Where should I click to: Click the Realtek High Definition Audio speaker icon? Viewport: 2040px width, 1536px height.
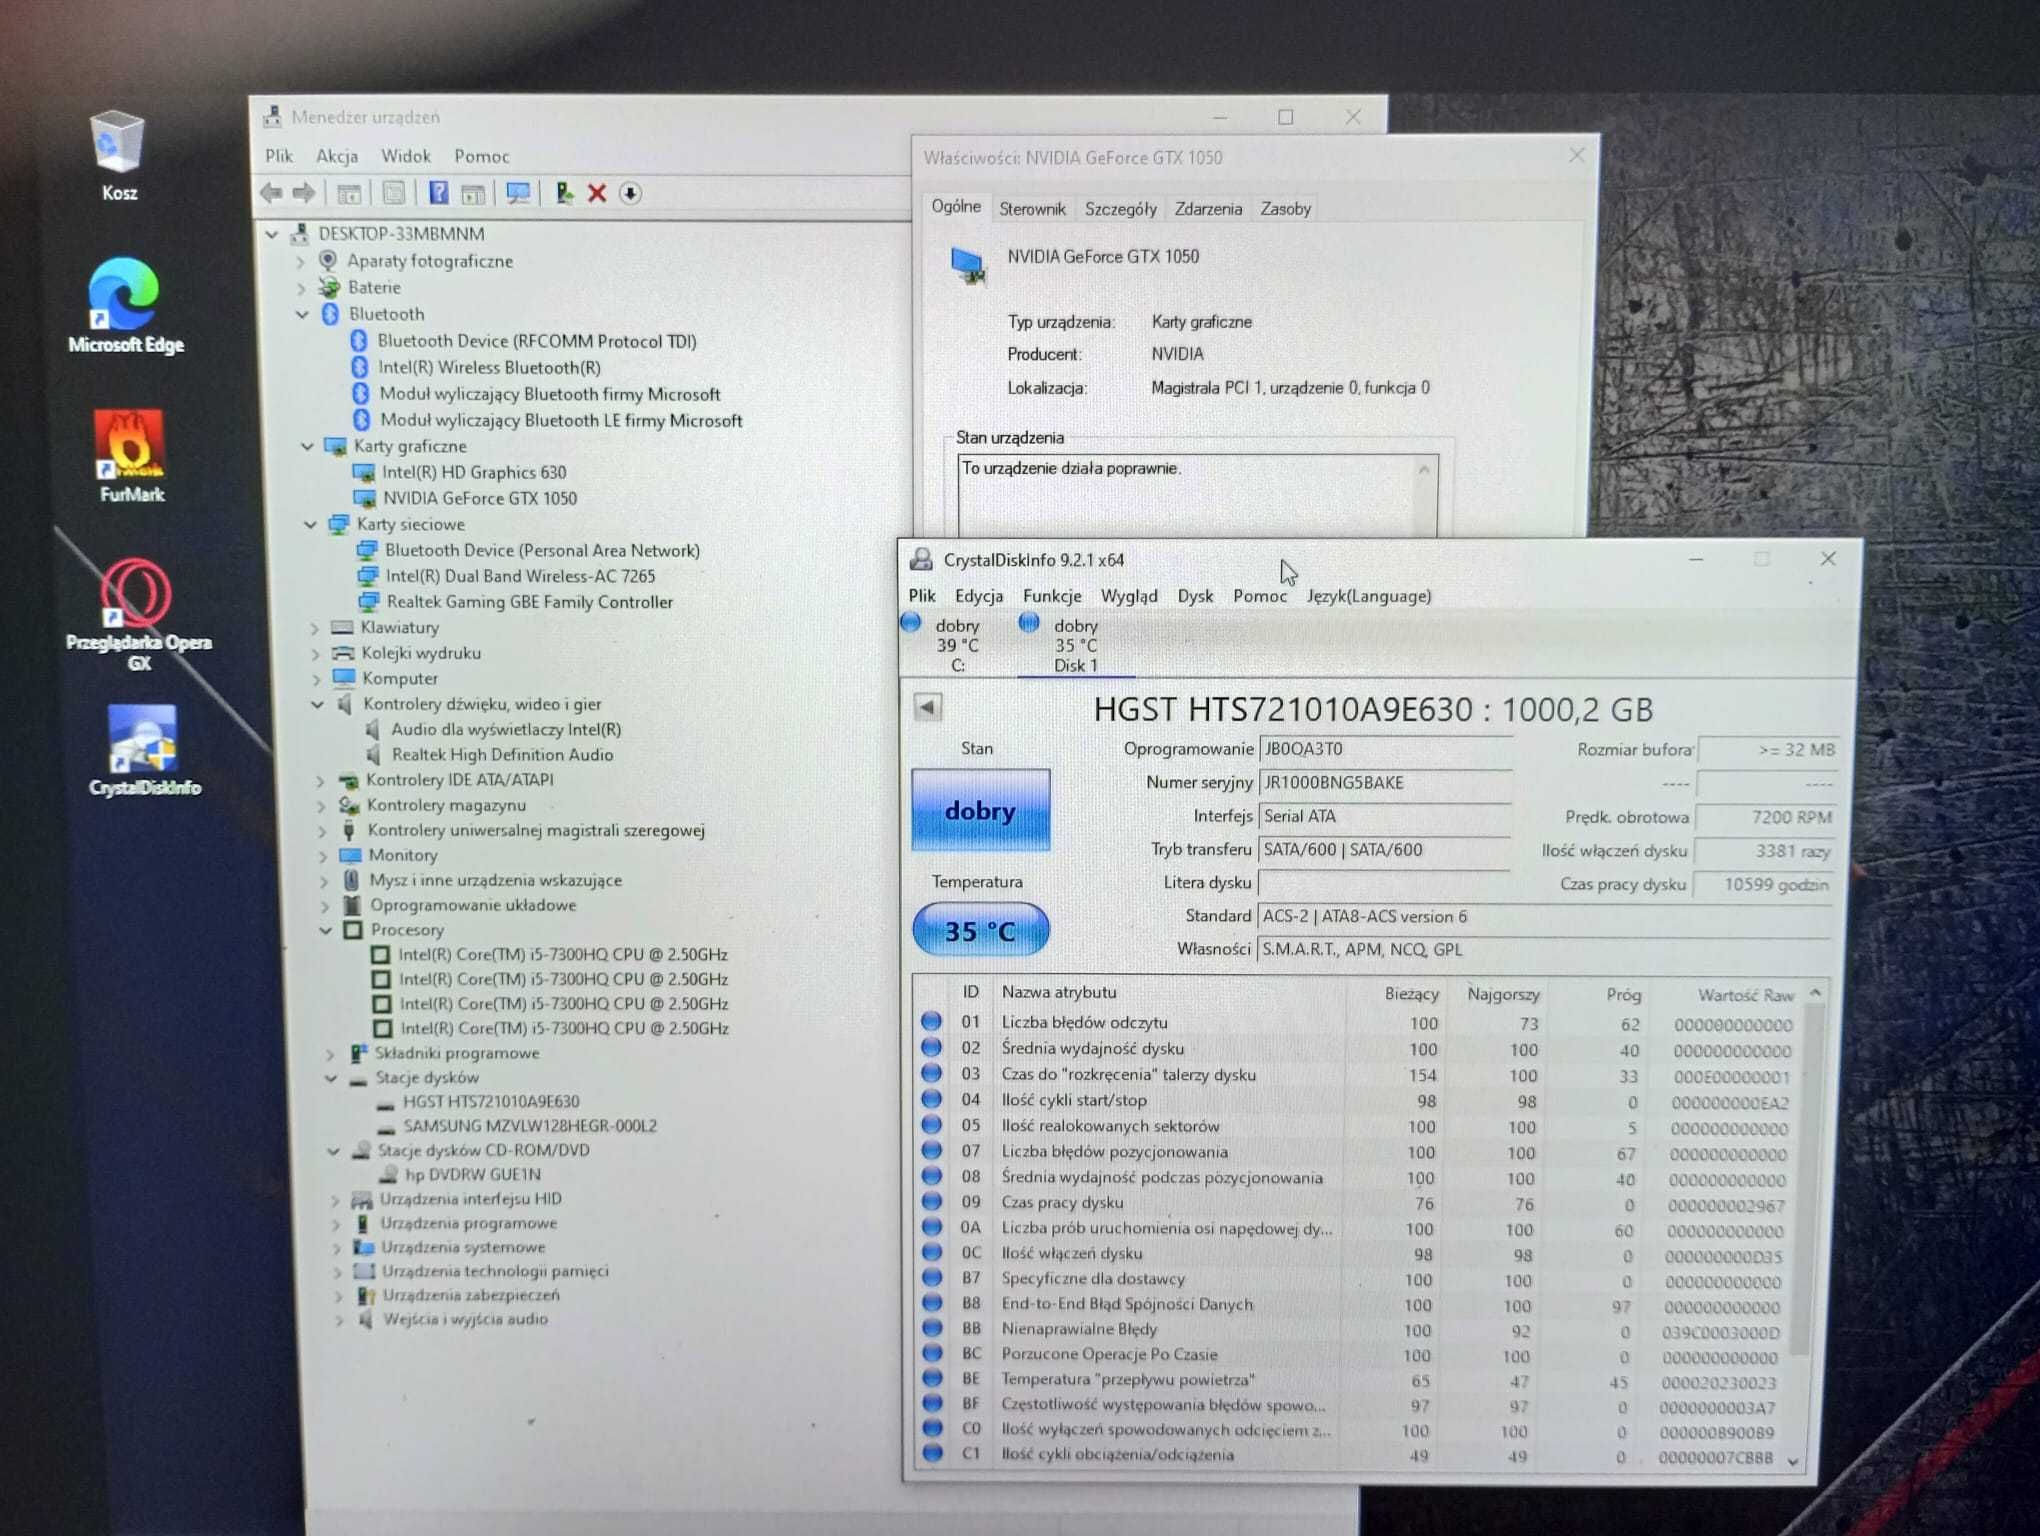tap(373, 754)
